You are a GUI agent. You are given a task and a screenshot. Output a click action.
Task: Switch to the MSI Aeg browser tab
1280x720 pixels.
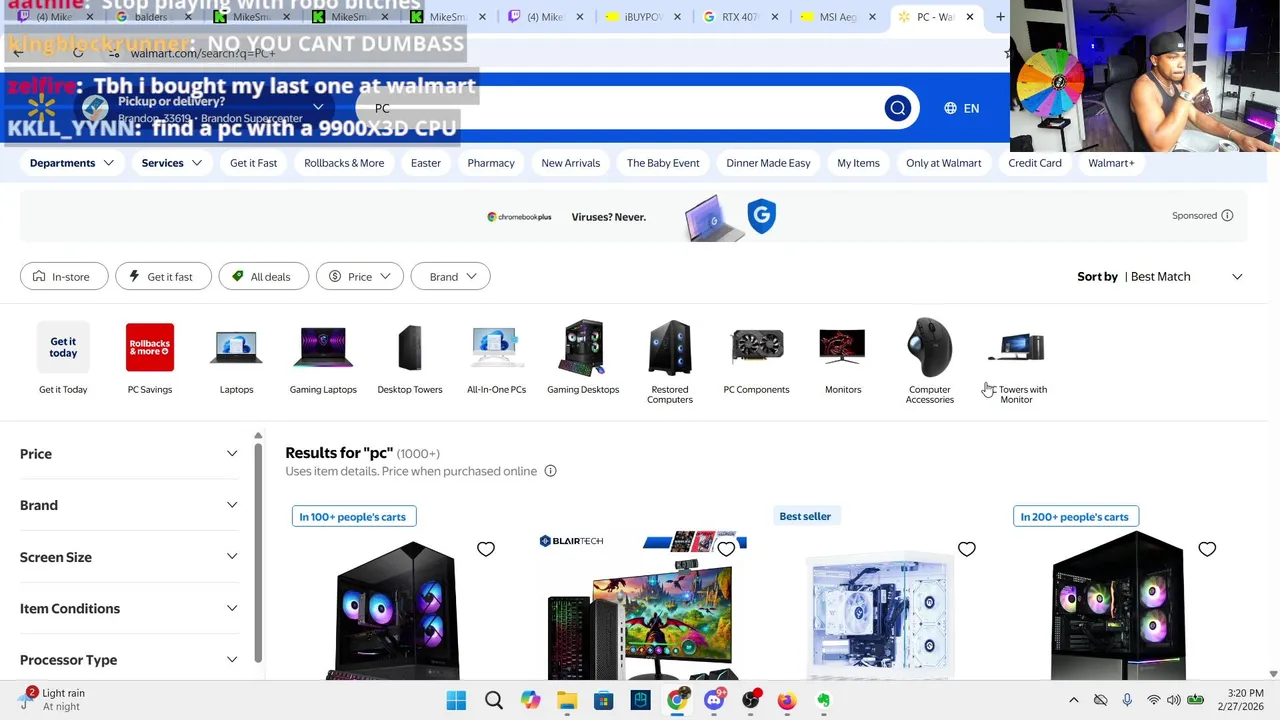838,17
